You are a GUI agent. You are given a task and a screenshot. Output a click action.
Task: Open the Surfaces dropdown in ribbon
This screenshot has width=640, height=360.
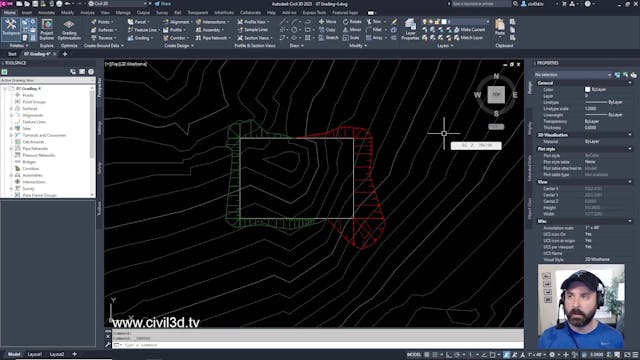[104, 30]
